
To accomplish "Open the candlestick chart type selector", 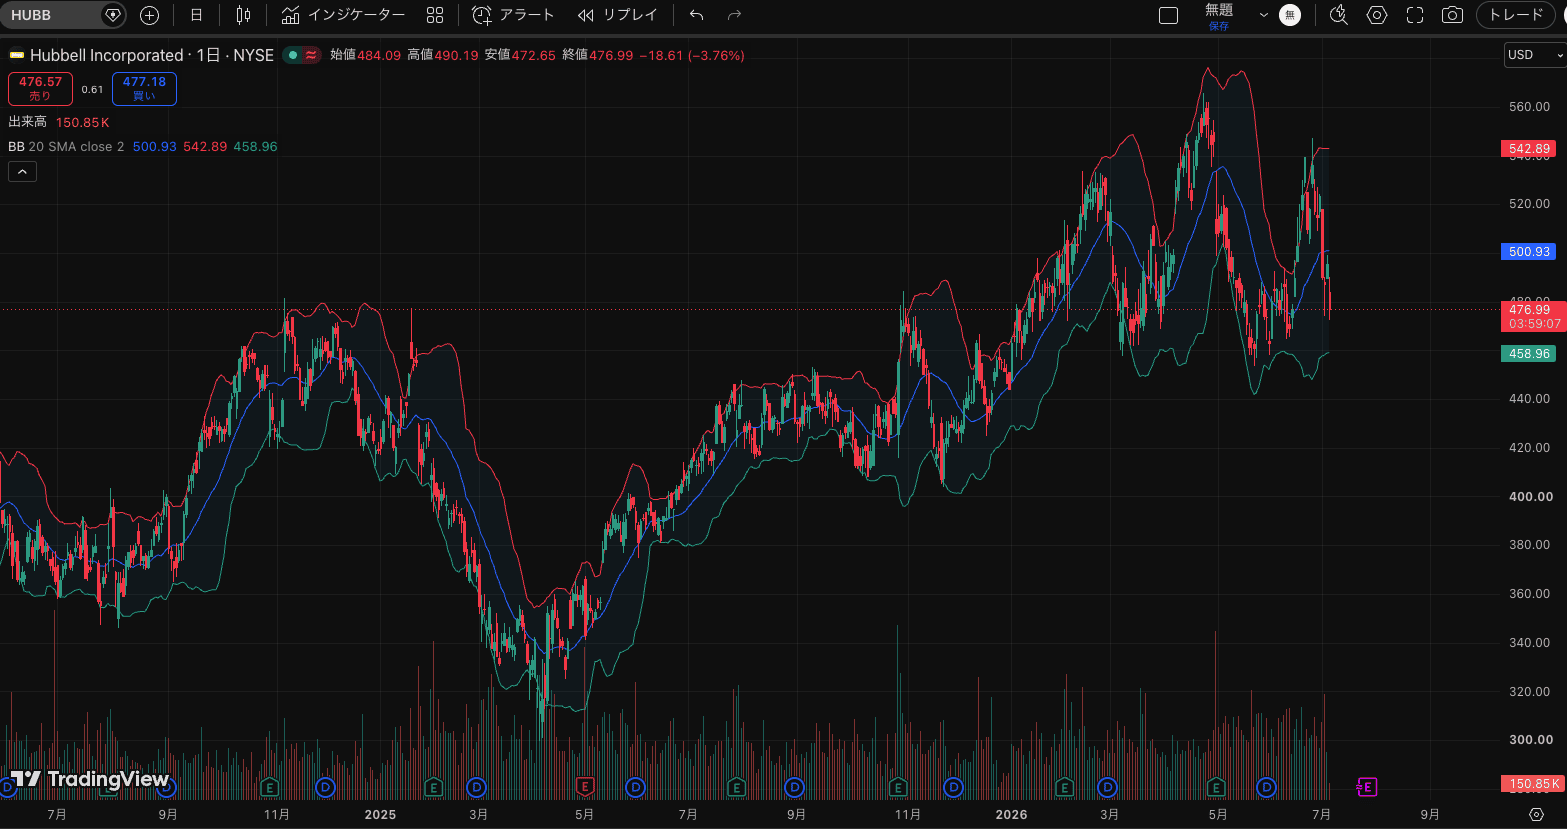I will point(243,15).
